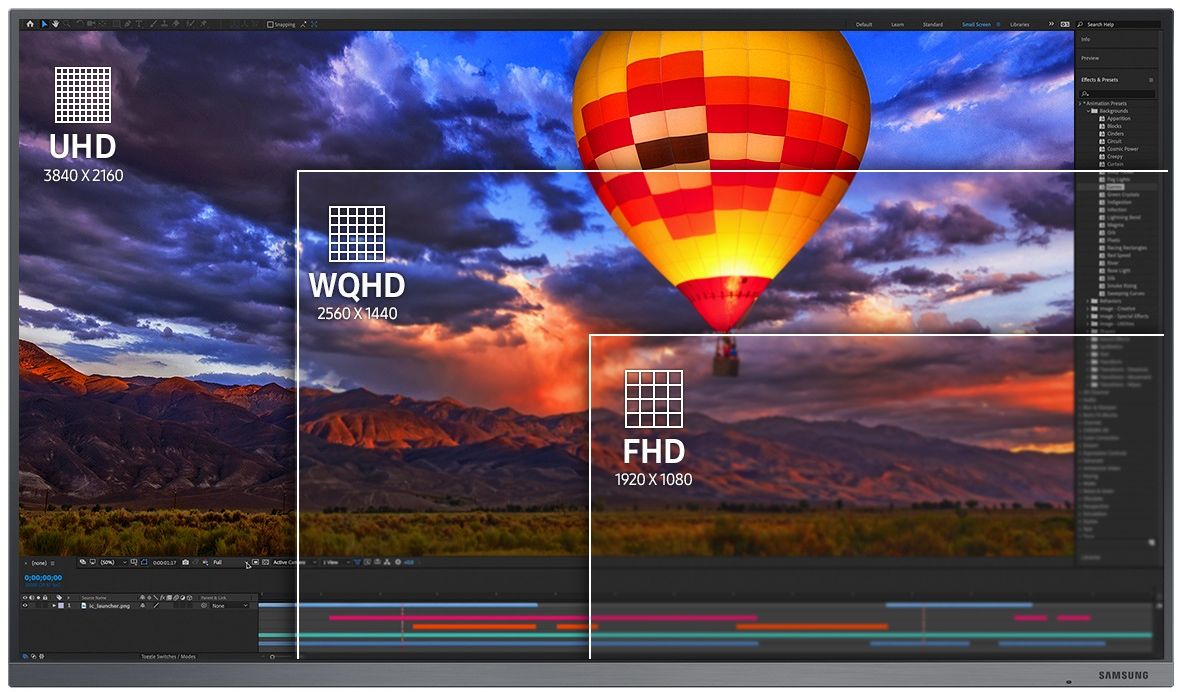Screen dimensions: 1180x692
Task: Click the Parent & Link column header
Action: (214, 598)
